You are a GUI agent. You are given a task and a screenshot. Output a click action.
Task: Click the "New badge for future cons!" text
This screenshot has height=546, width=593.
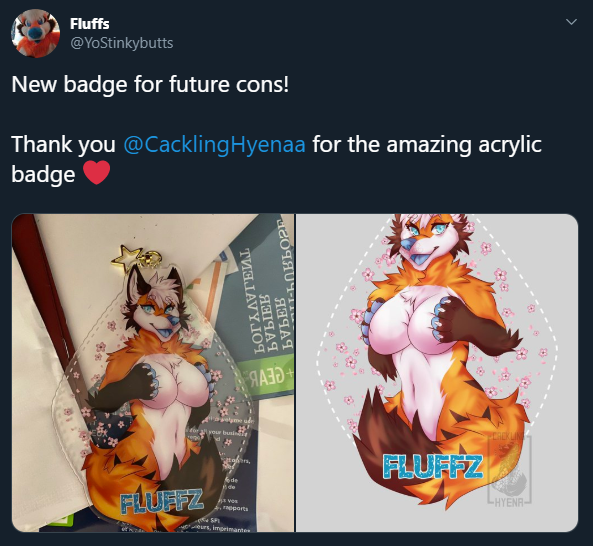pos(150,84)
